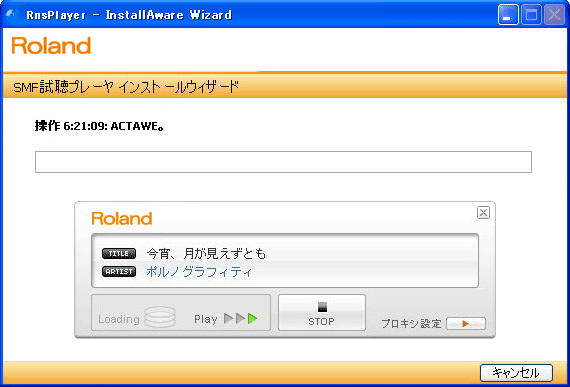Click the Loading spinner rings icon
This screenshot has height=387, width=570.
point(160,317)
